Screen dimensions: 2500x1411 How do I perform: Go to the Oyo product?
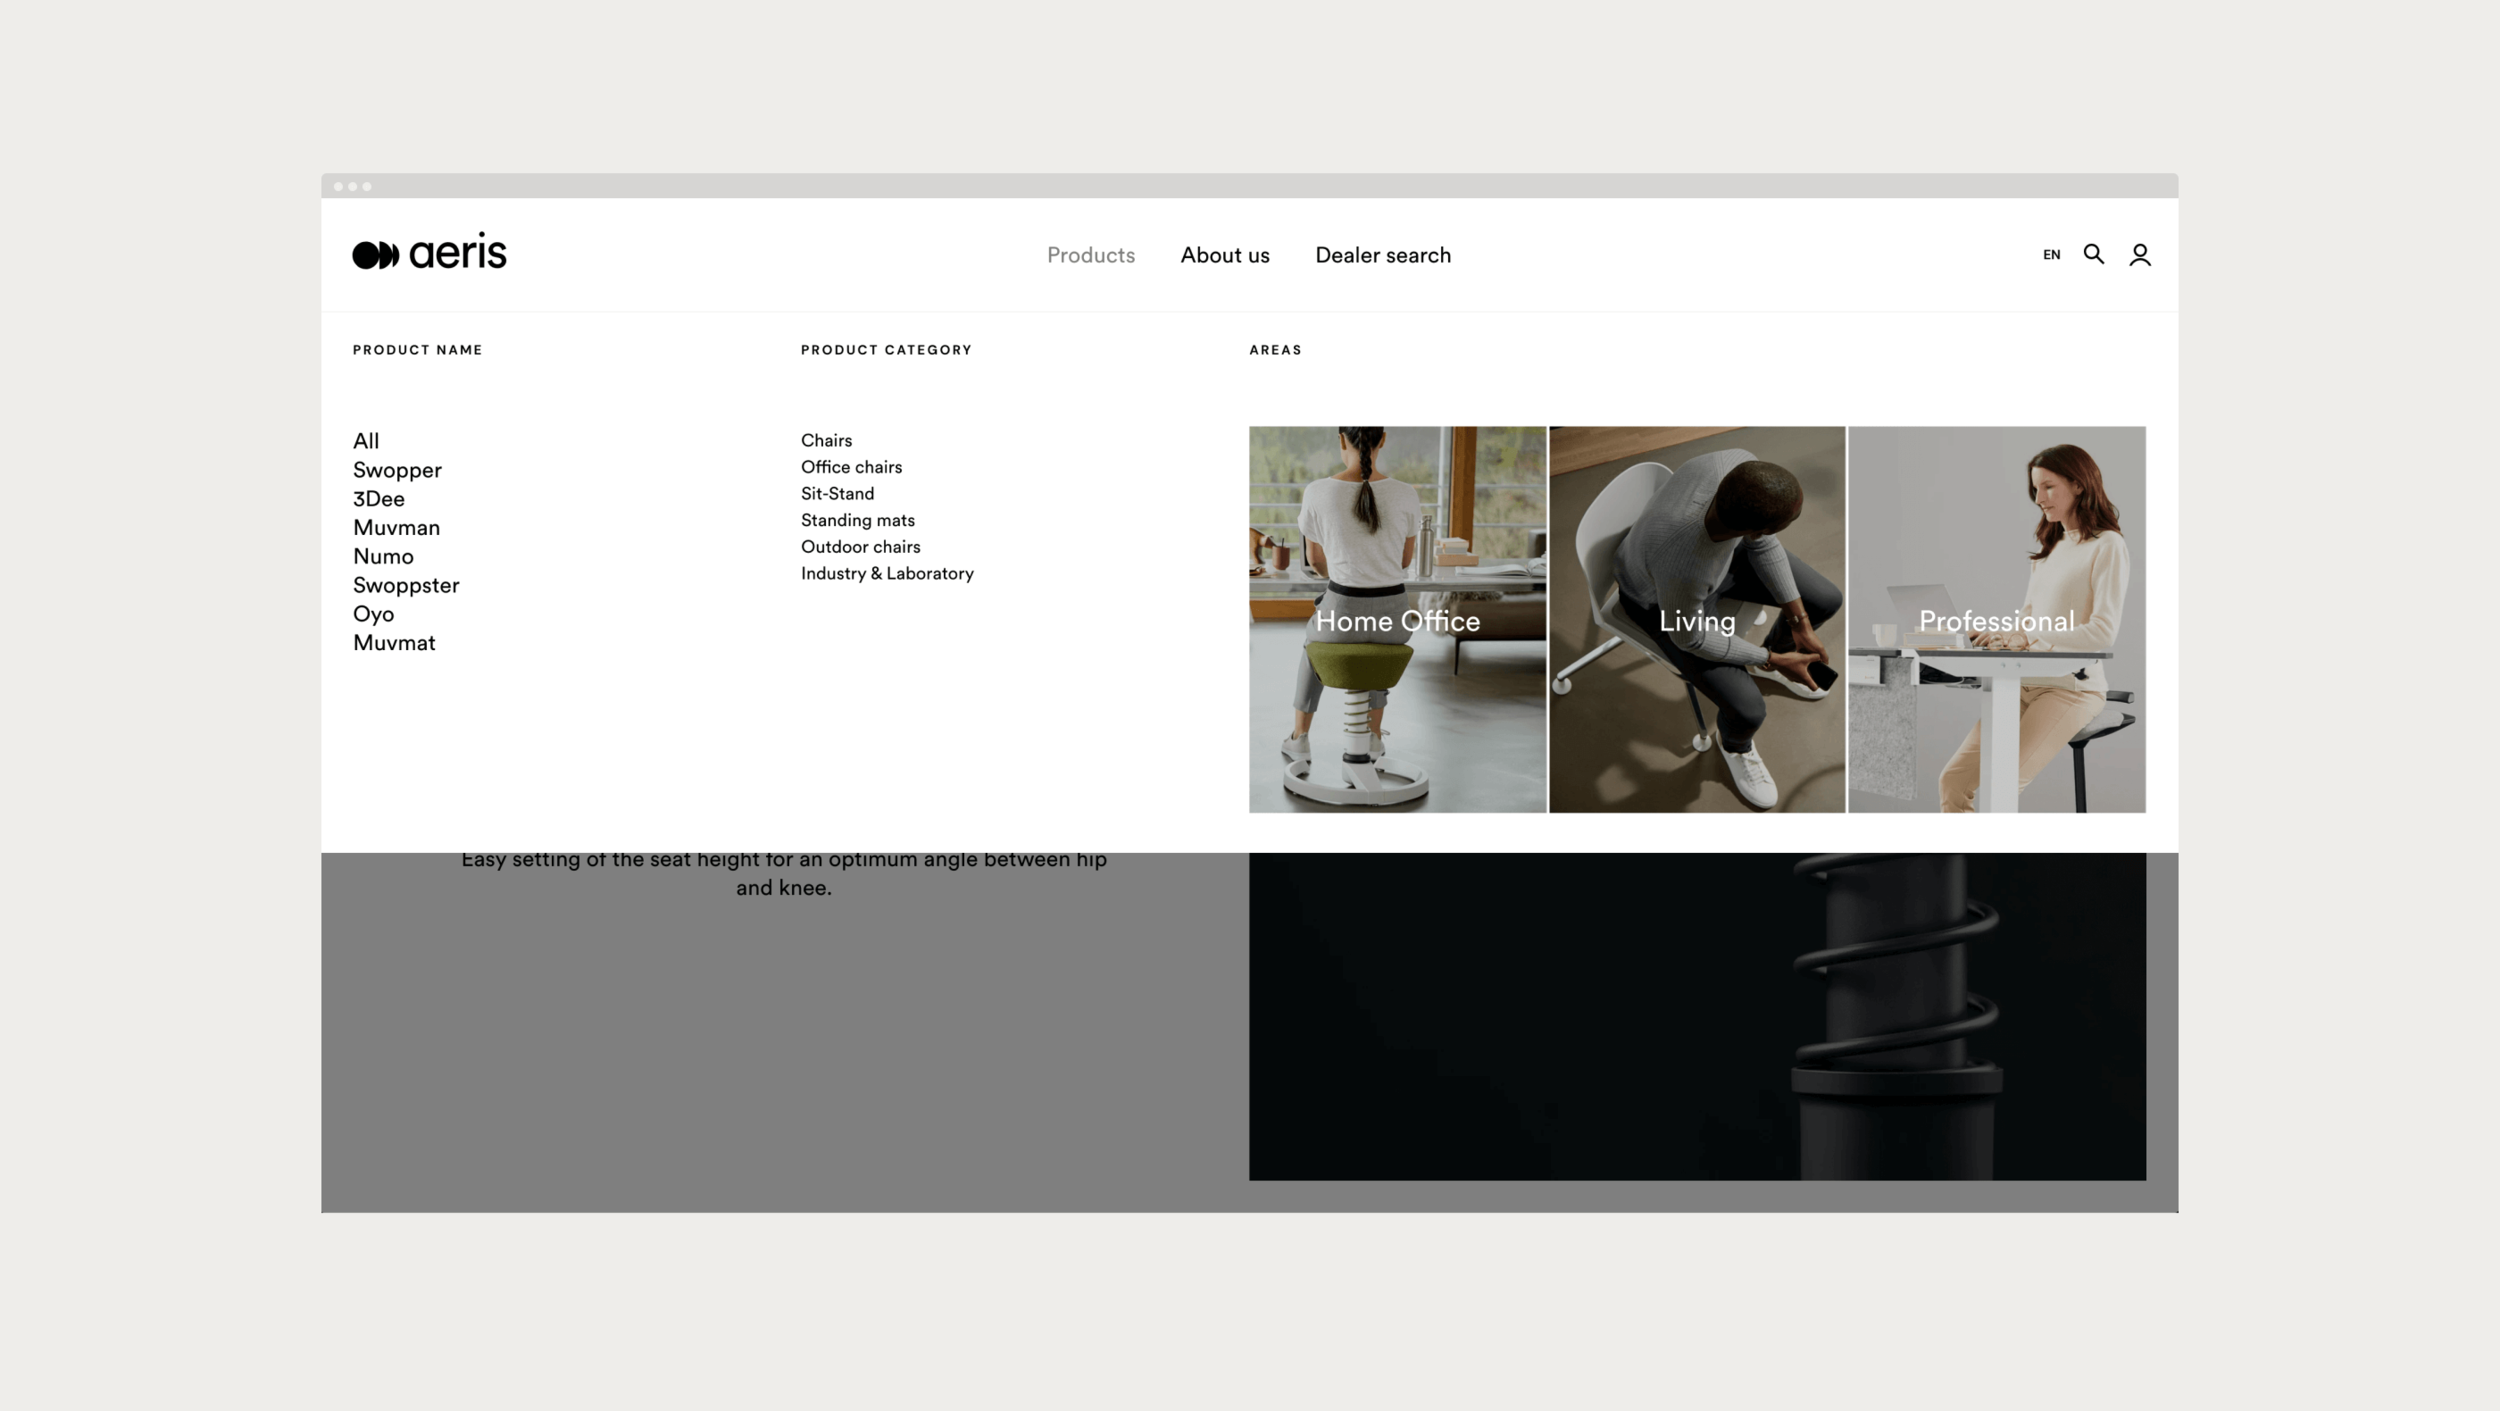coord(373,614)
